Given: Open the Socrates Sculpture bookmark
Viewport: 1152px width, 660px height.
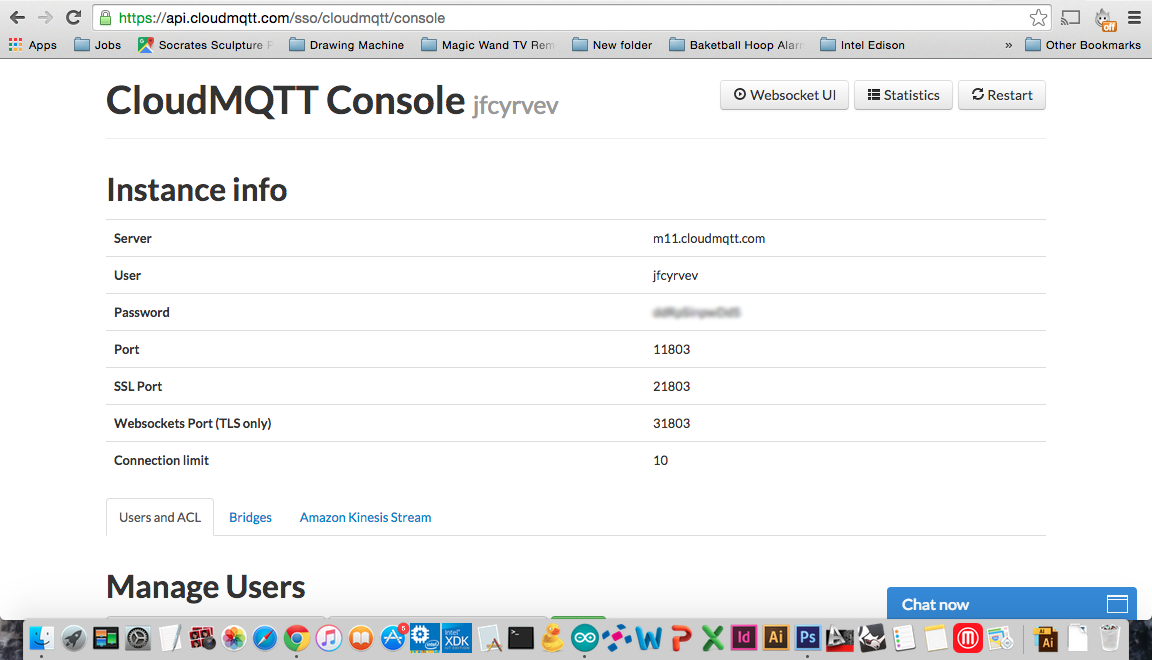Looking at the screenshot, I should click(x=205, y=45).
